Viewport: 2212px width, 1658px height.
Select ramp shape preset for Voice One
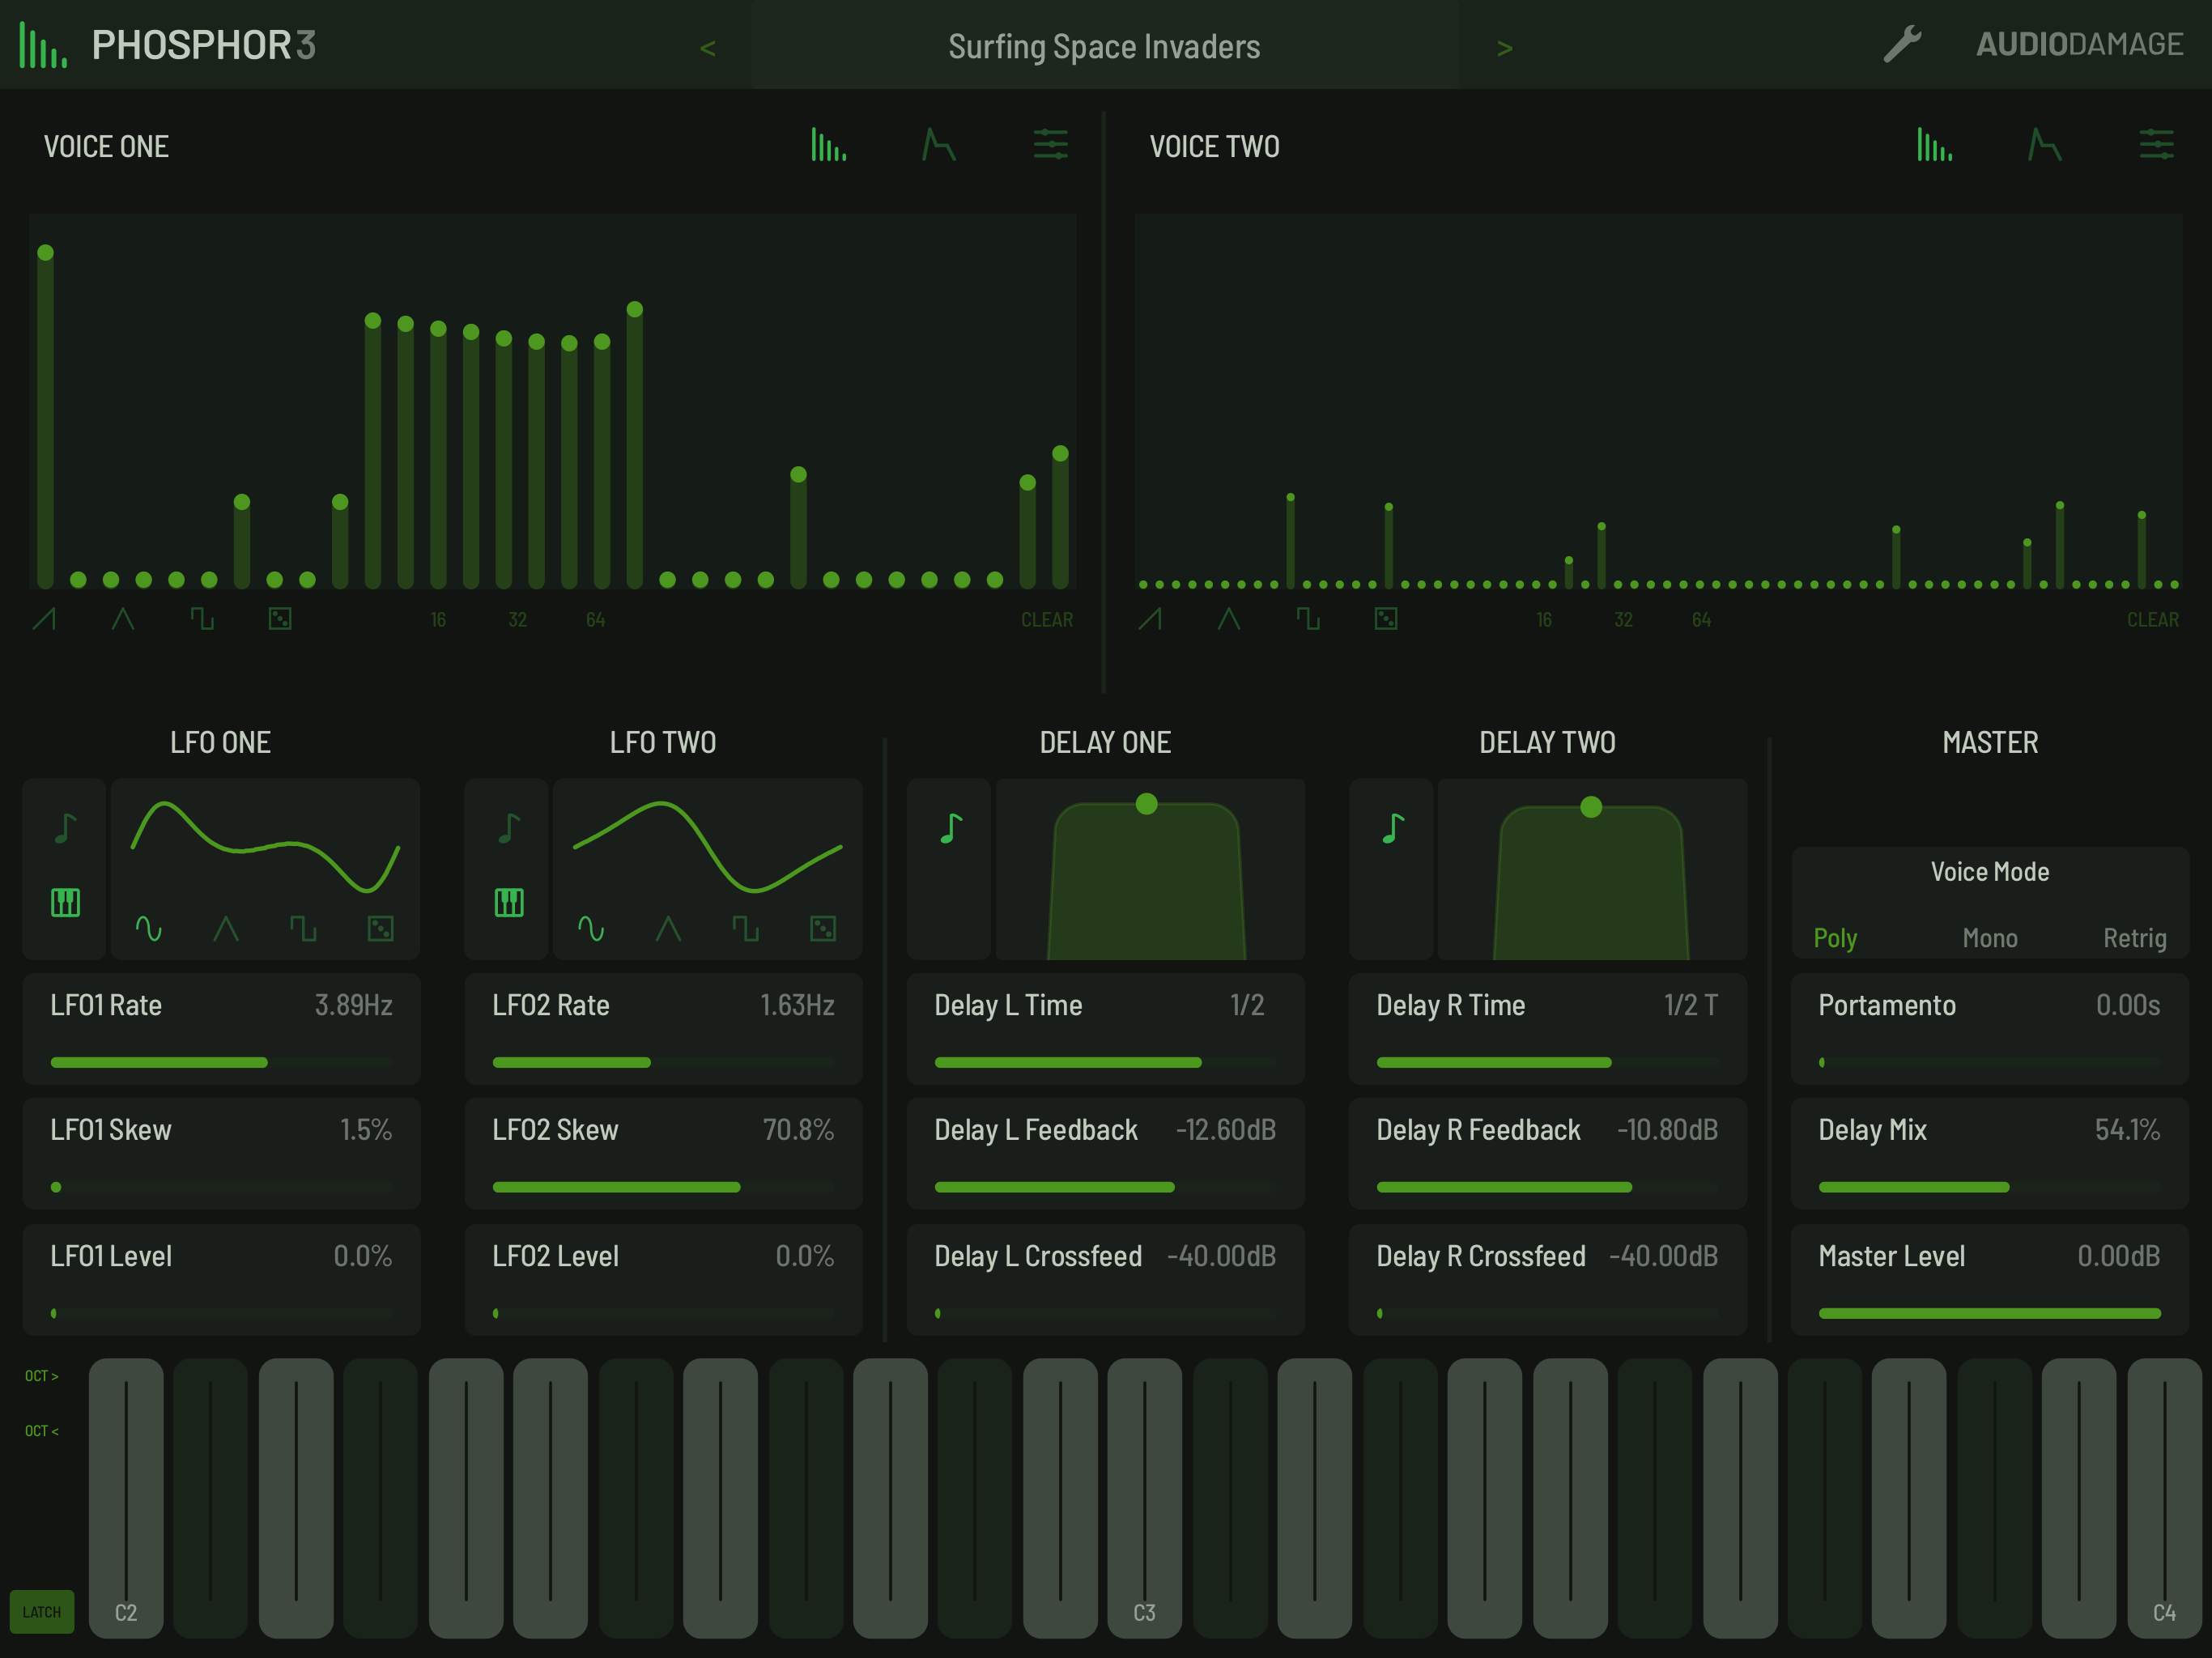(45, 619)
